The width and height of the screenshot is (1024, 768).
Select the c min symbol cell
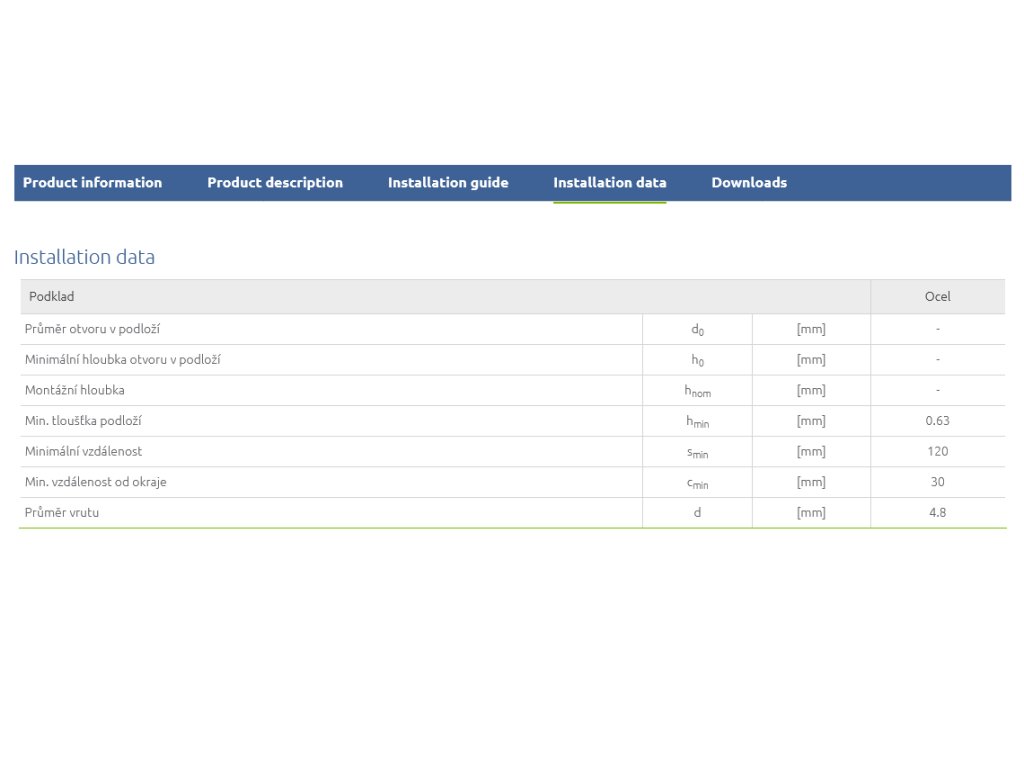[697, 483]
